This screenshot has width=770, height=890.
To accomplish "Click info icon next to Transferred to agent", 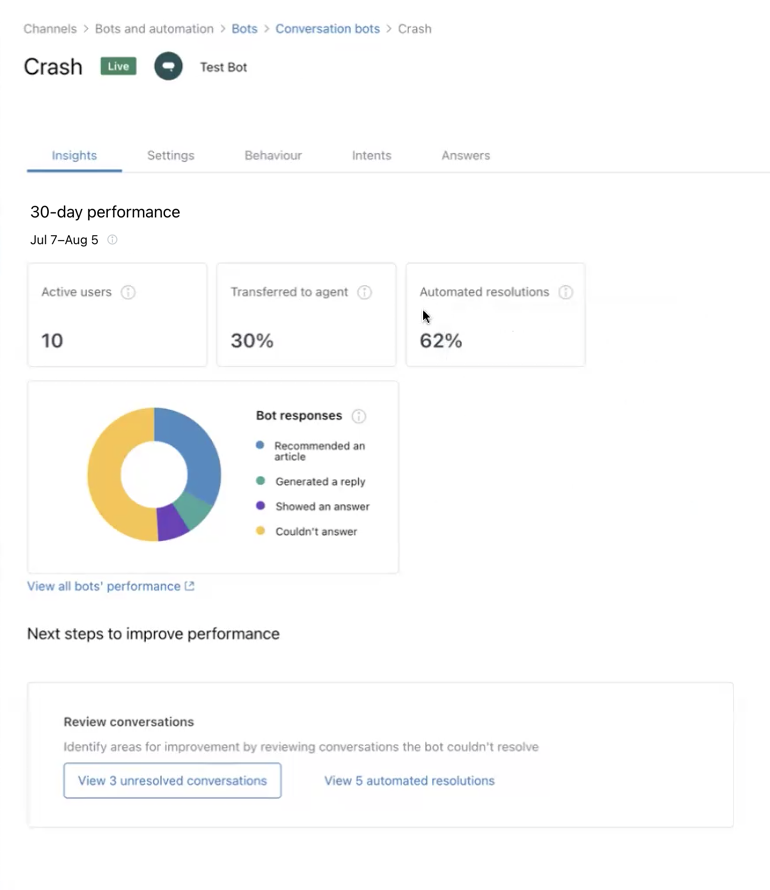I will (x=364, y=292).
